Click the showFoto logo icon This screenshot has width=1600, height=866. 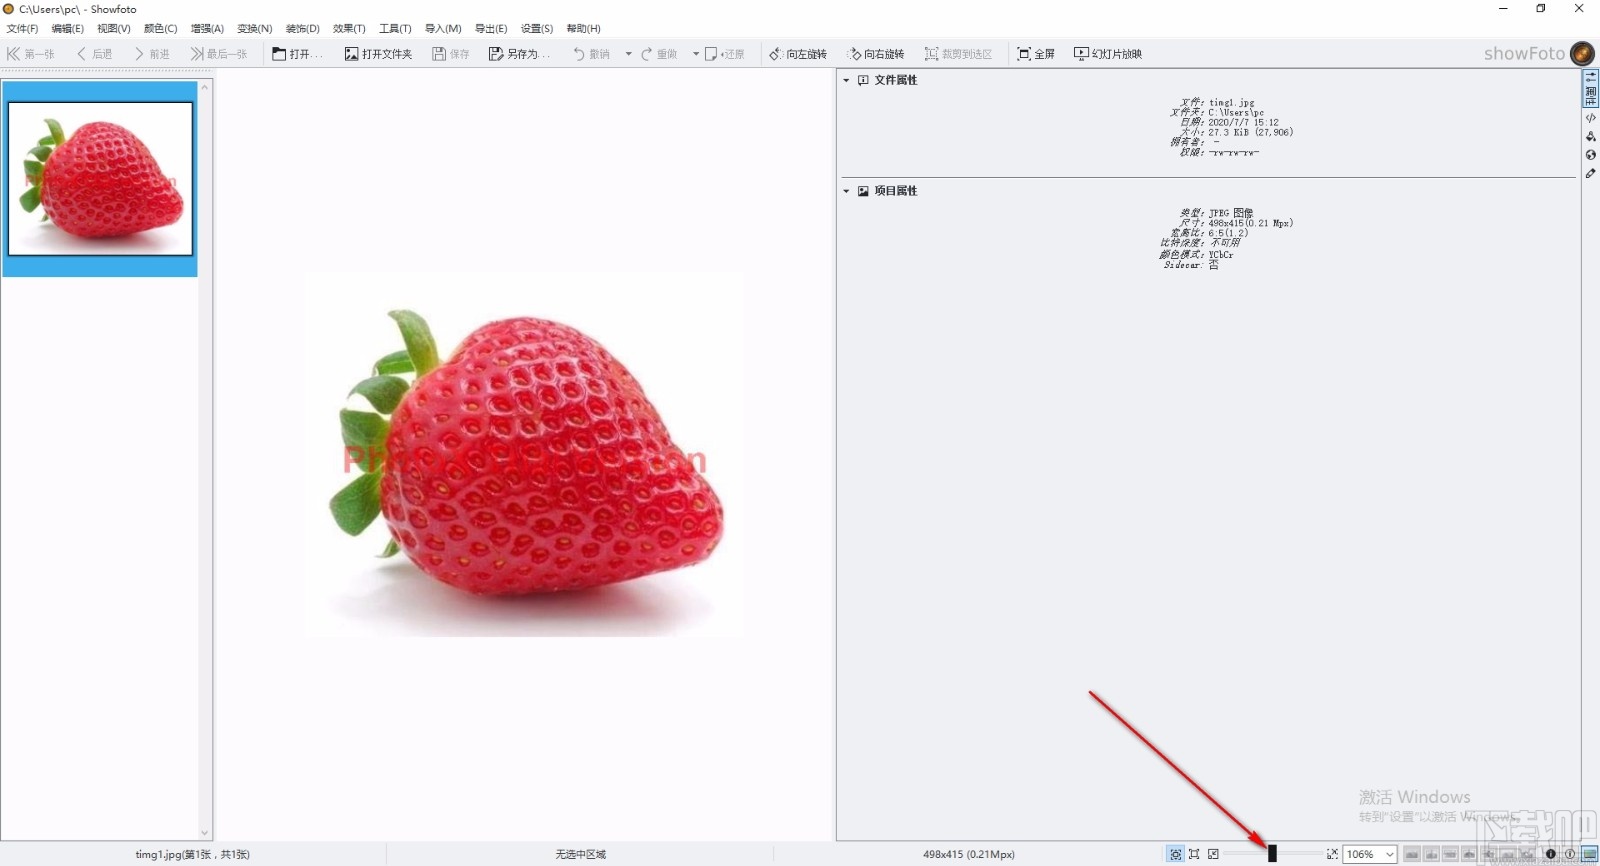coord(1582,54)
